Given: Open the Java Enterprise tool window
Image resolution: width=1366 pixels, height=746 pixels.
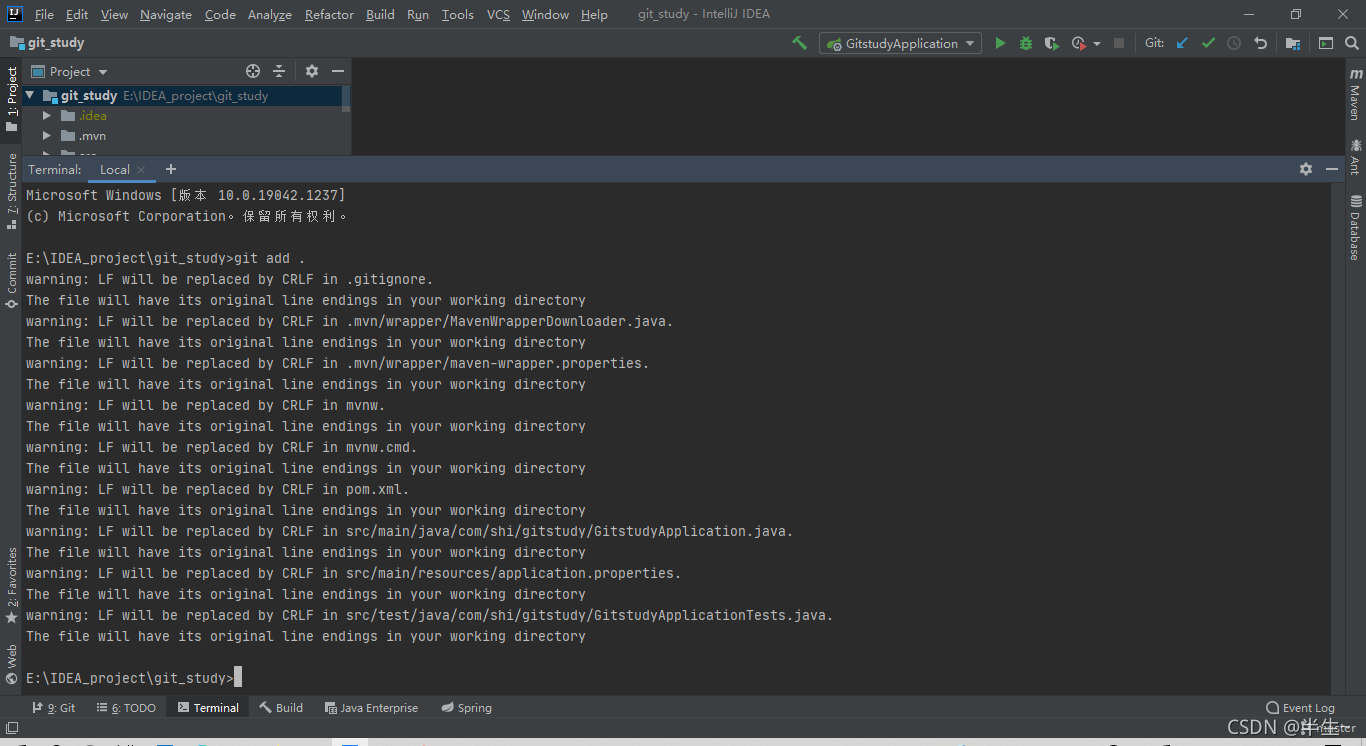Looking at the screenshot, I should tap(371, 707).
